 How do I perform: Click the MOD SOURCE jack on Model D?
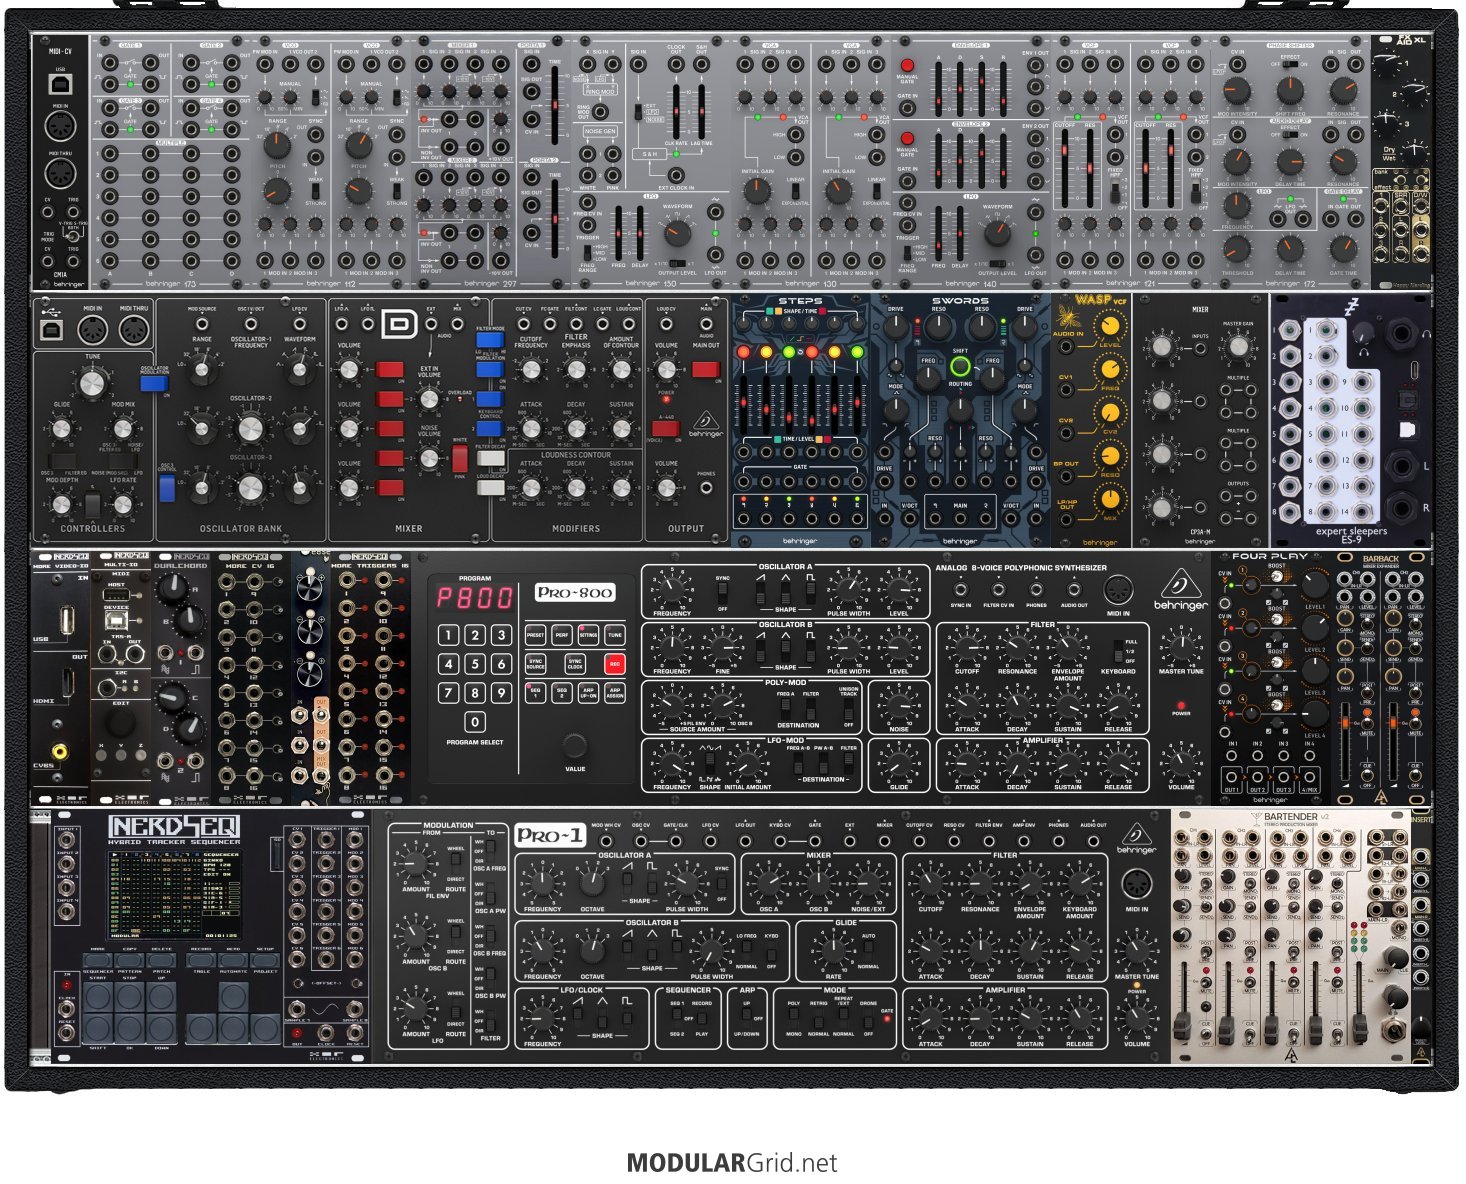pos(201,323)
